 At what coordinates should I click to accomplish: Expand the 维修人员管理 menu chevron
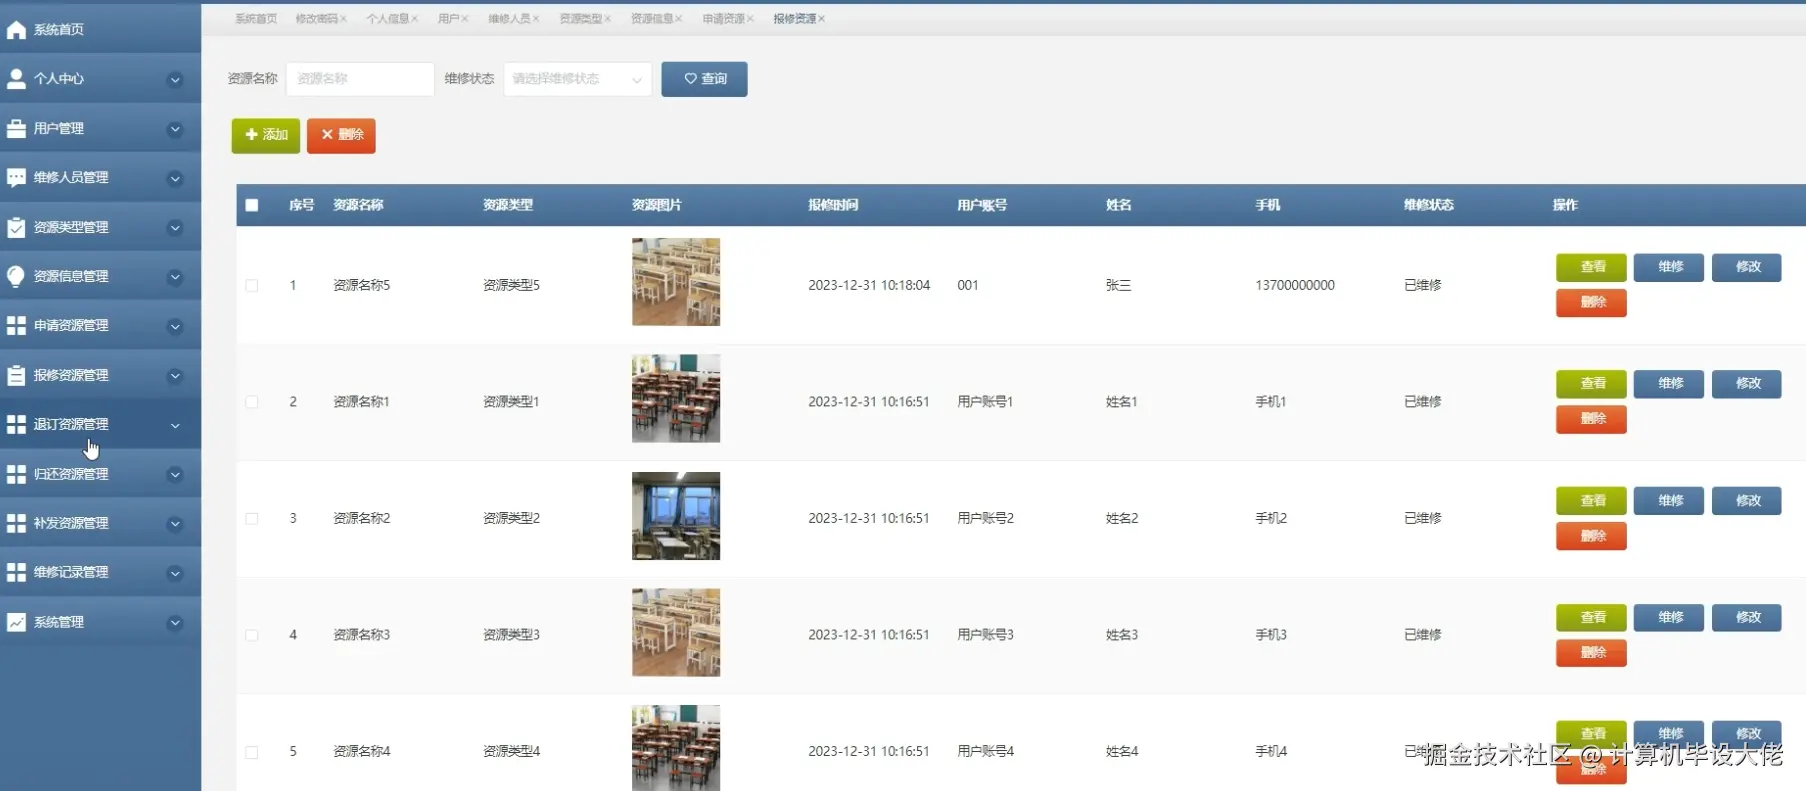click(x=175, y=178)
